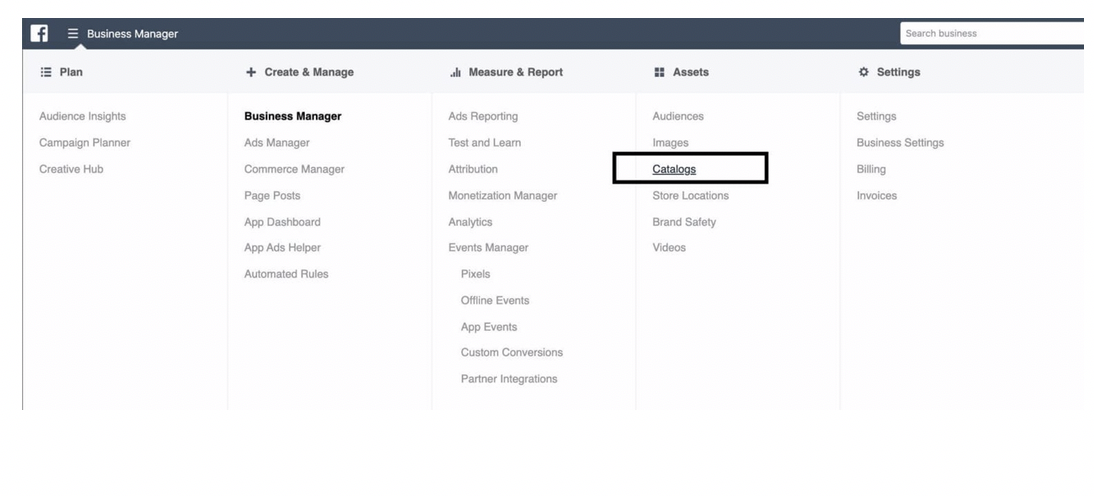Screen dimensions: 1094x496
Task: Toggle the hamburger menu icon
Action: point(72,33)
